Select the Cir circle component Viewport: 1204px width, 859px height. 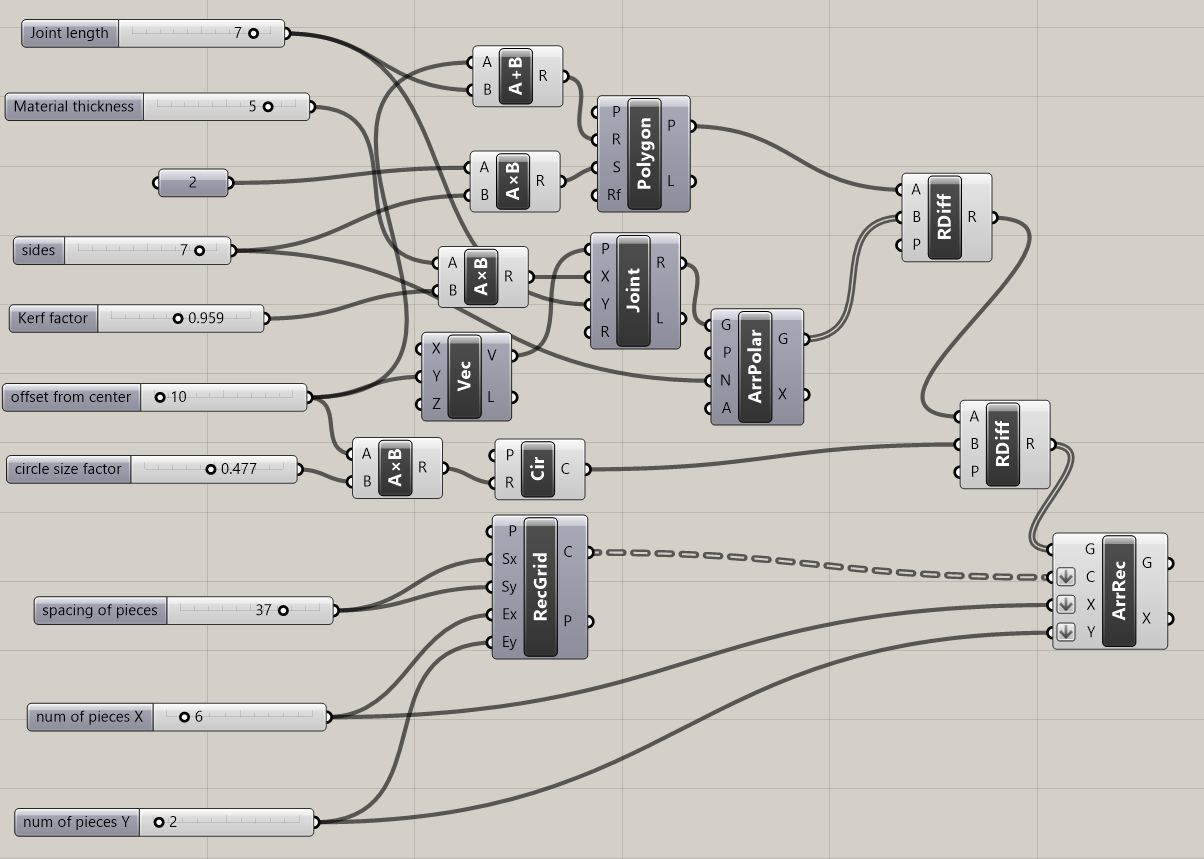coord(539,469)
